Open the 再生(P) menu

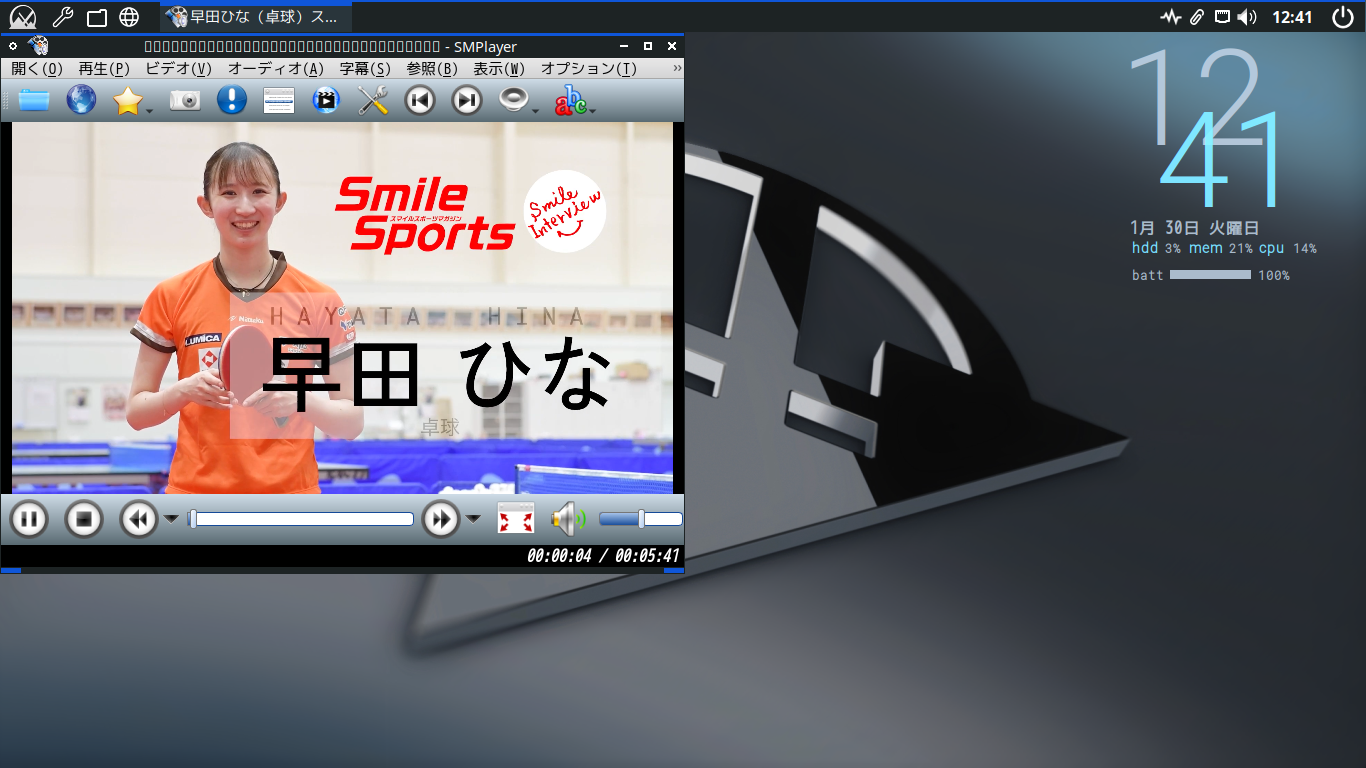coord(104,68)
